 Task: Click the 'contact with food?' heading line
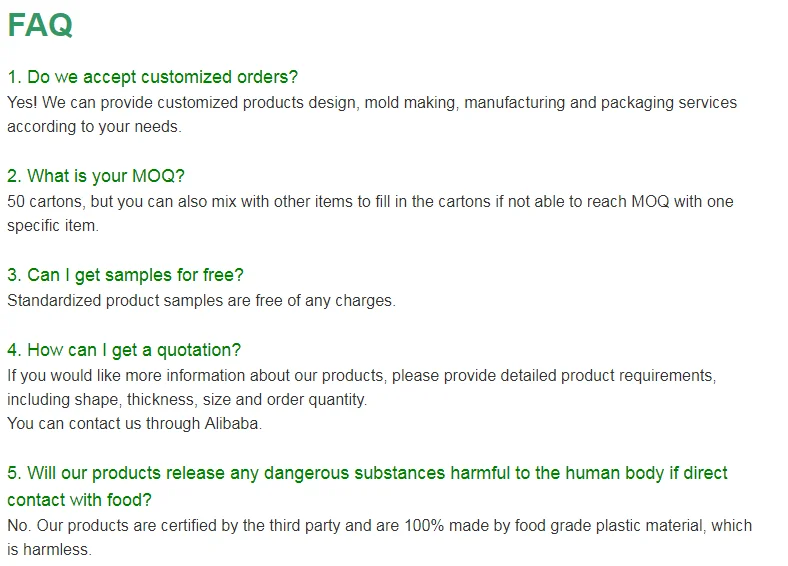click(x=79, y=499)
